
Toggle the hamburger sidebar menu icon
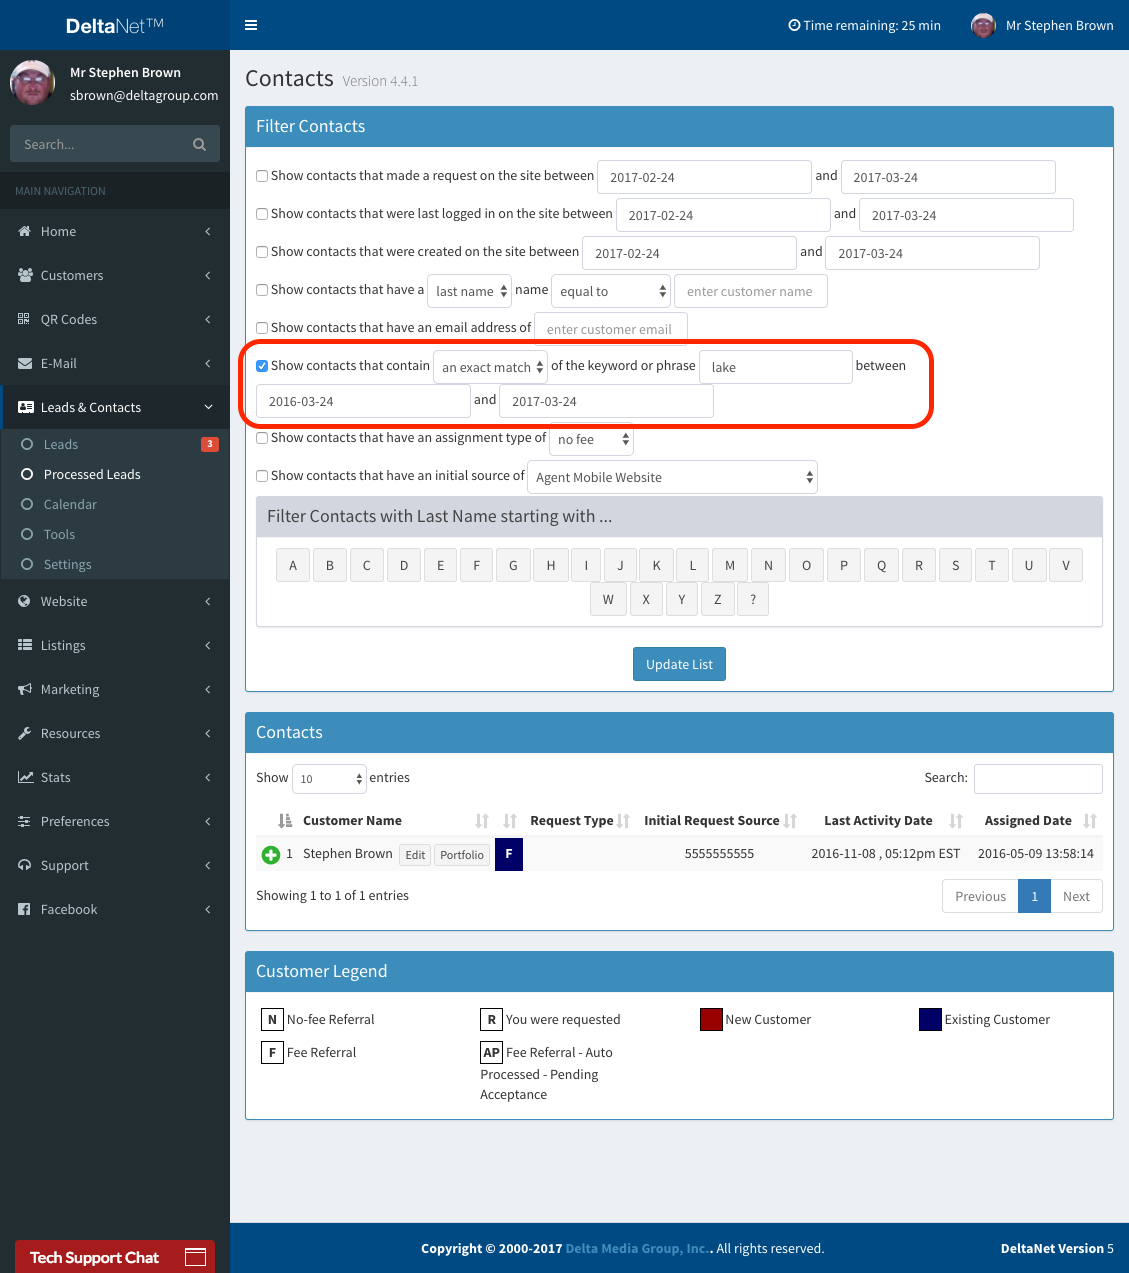pyautogui.click(x=251, y=25)
